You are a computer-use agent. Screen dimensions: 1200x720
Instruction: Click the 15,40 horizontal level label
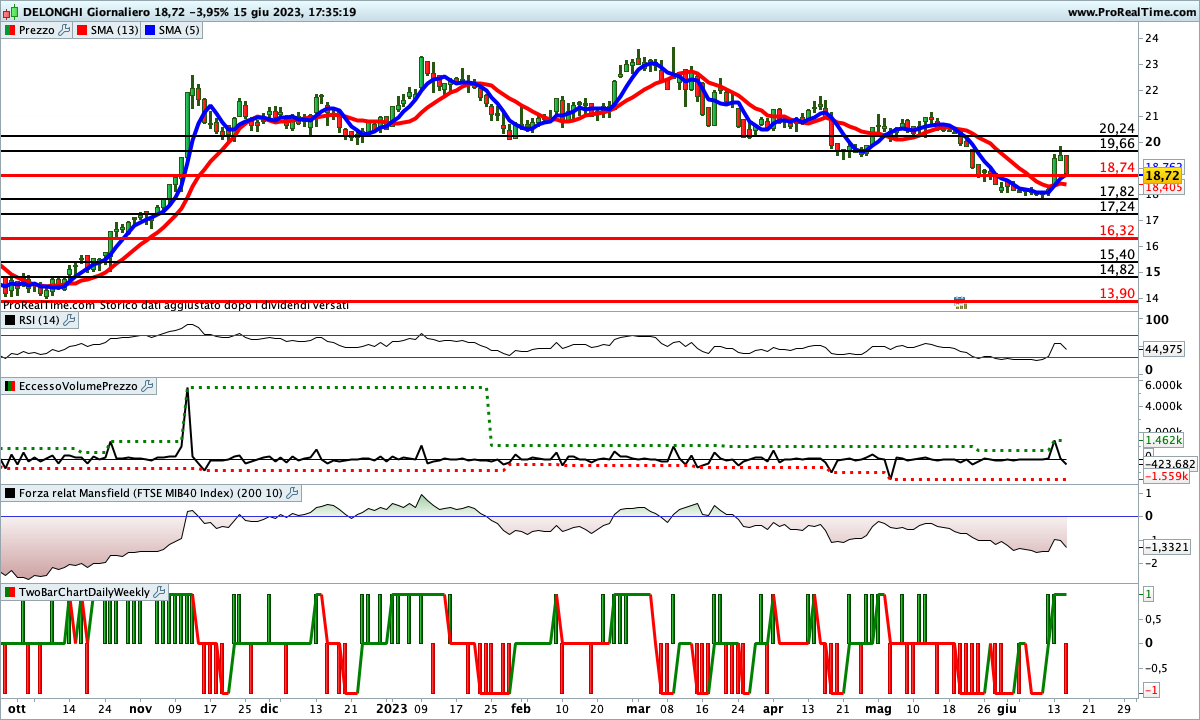click(1117, 254)
